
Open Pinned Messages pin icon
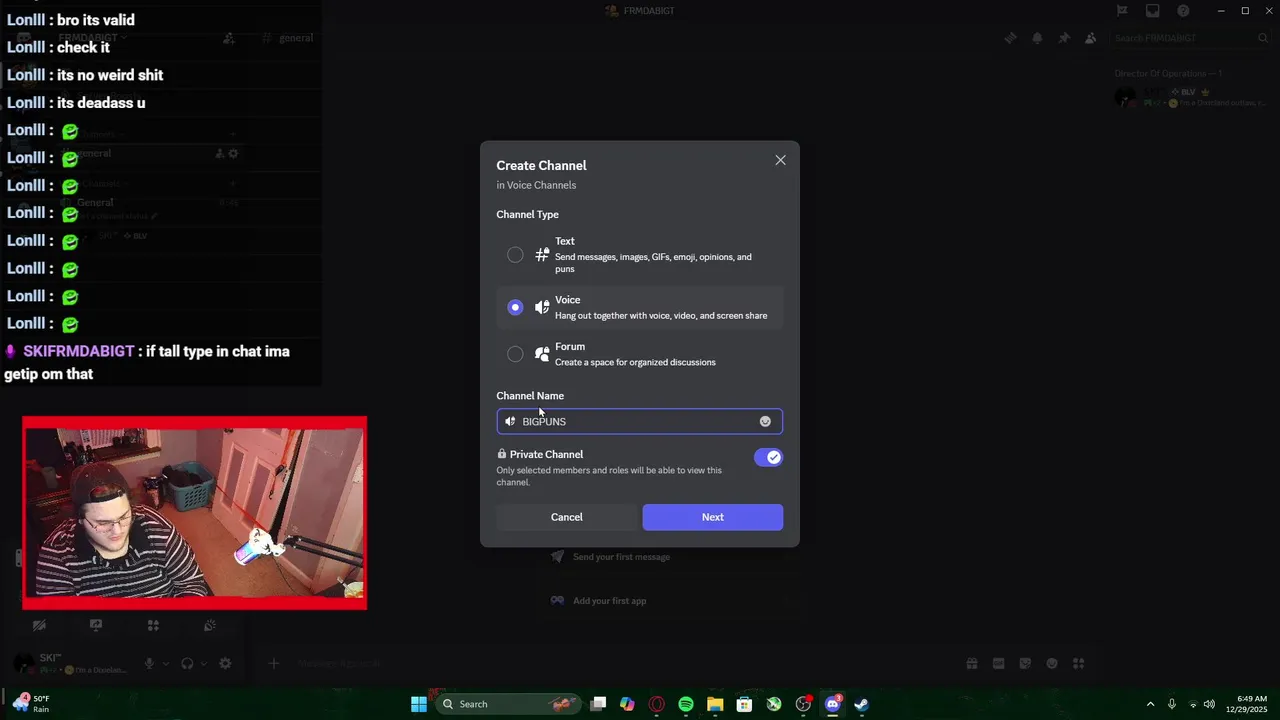(1064, 38)
